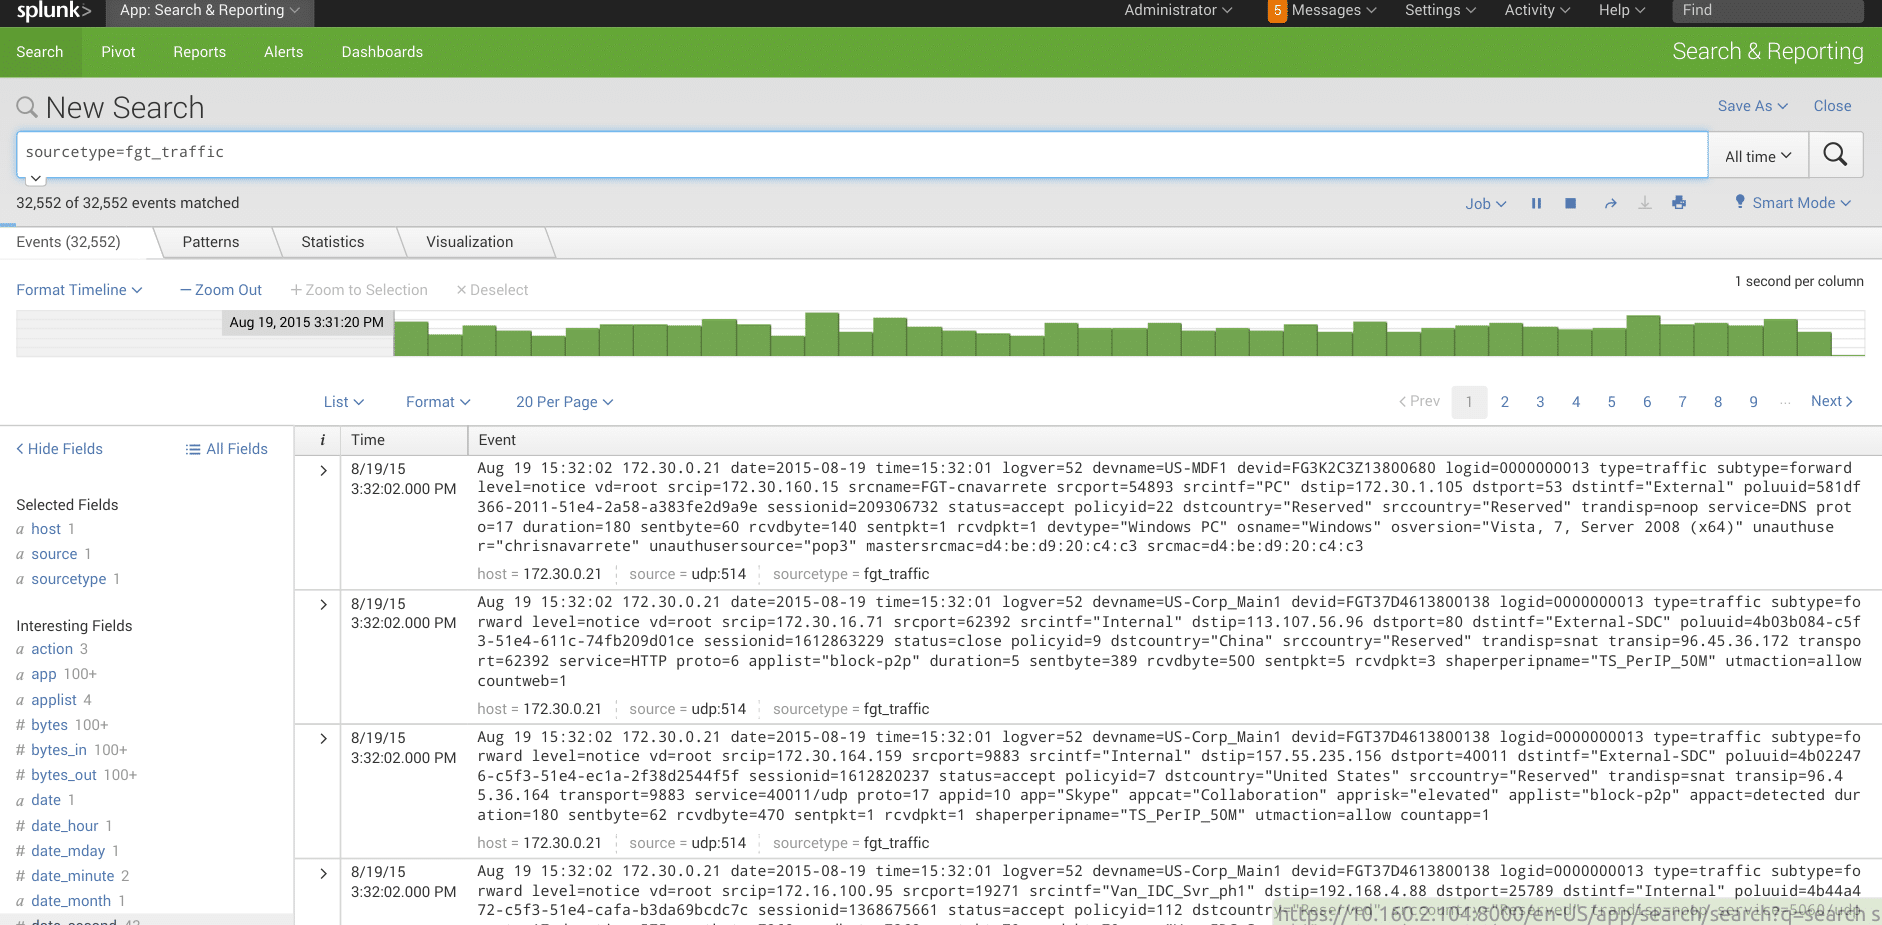Click the tallest green timeline bar
The image size is (1882, 925).
tap(822, 334)
